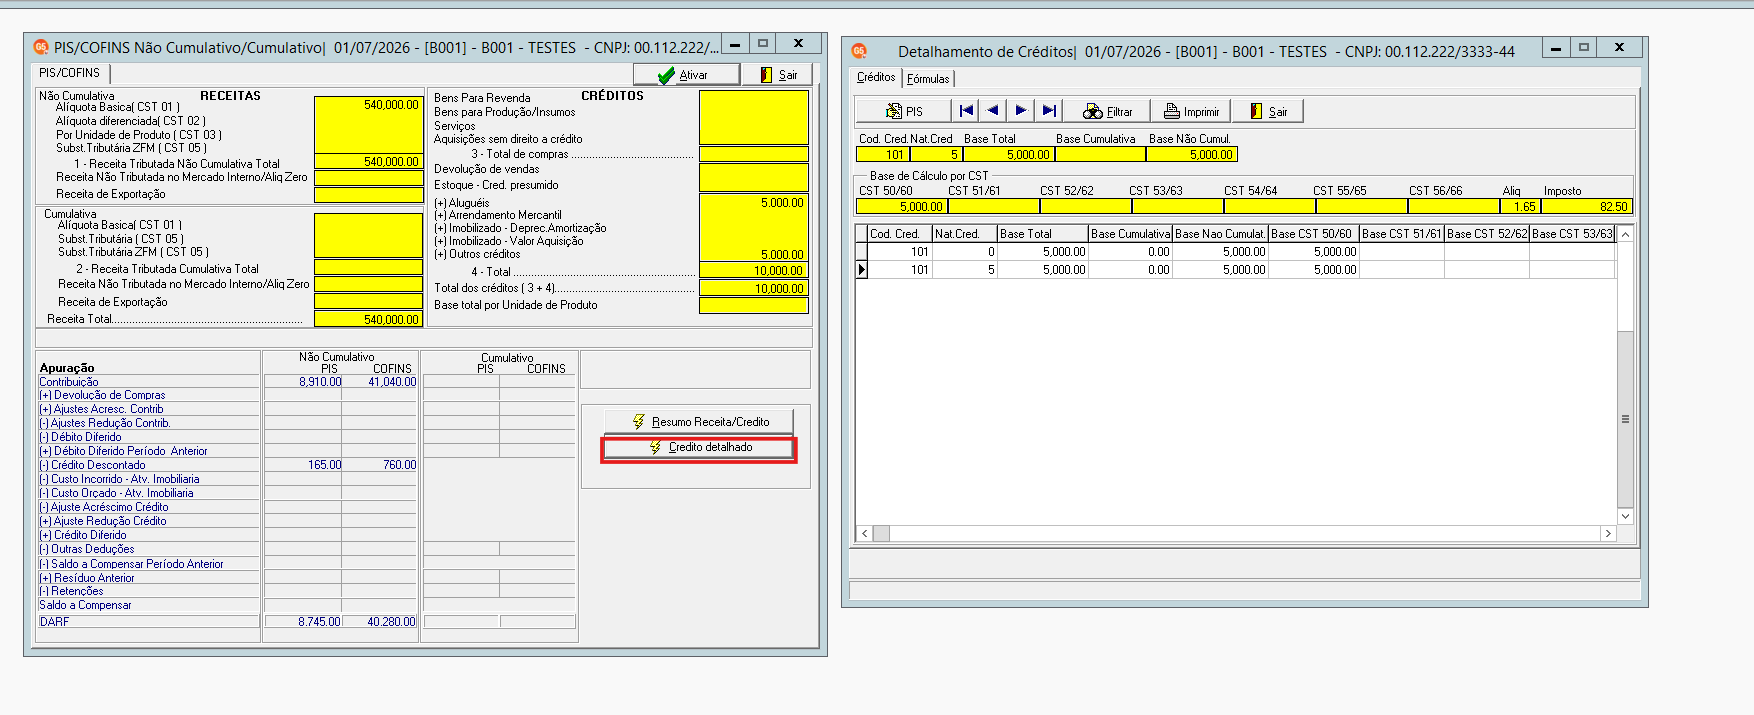Click the Aliq field showing 1.65
The width and height of the screenshot is (1754, 715).
pos(1520,207)
